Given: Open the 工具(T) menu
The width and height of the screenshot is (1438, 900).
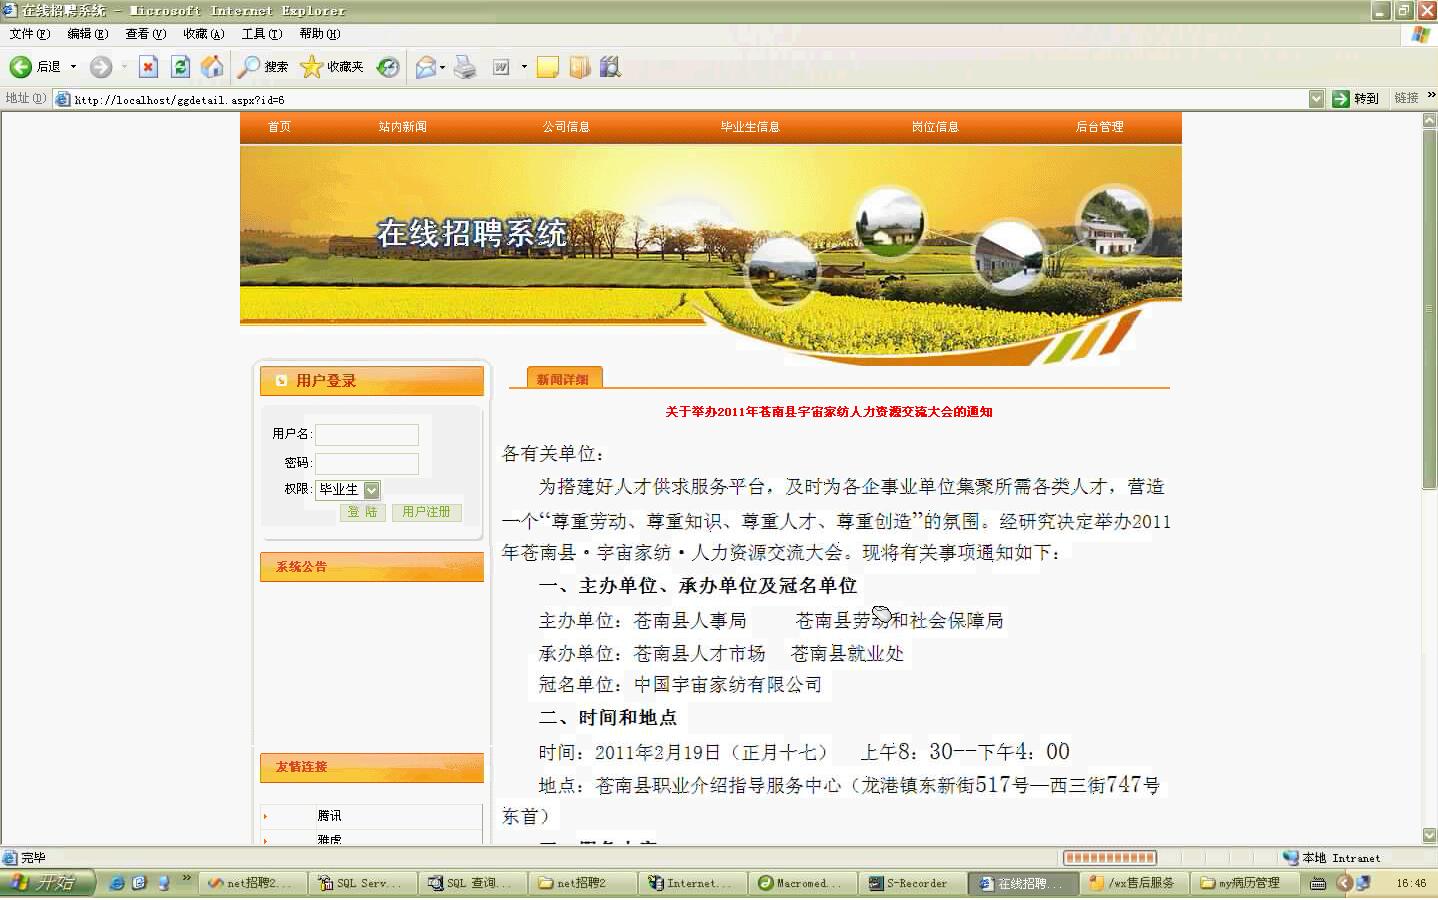Looking at the screenshot, I should (261, 34).
